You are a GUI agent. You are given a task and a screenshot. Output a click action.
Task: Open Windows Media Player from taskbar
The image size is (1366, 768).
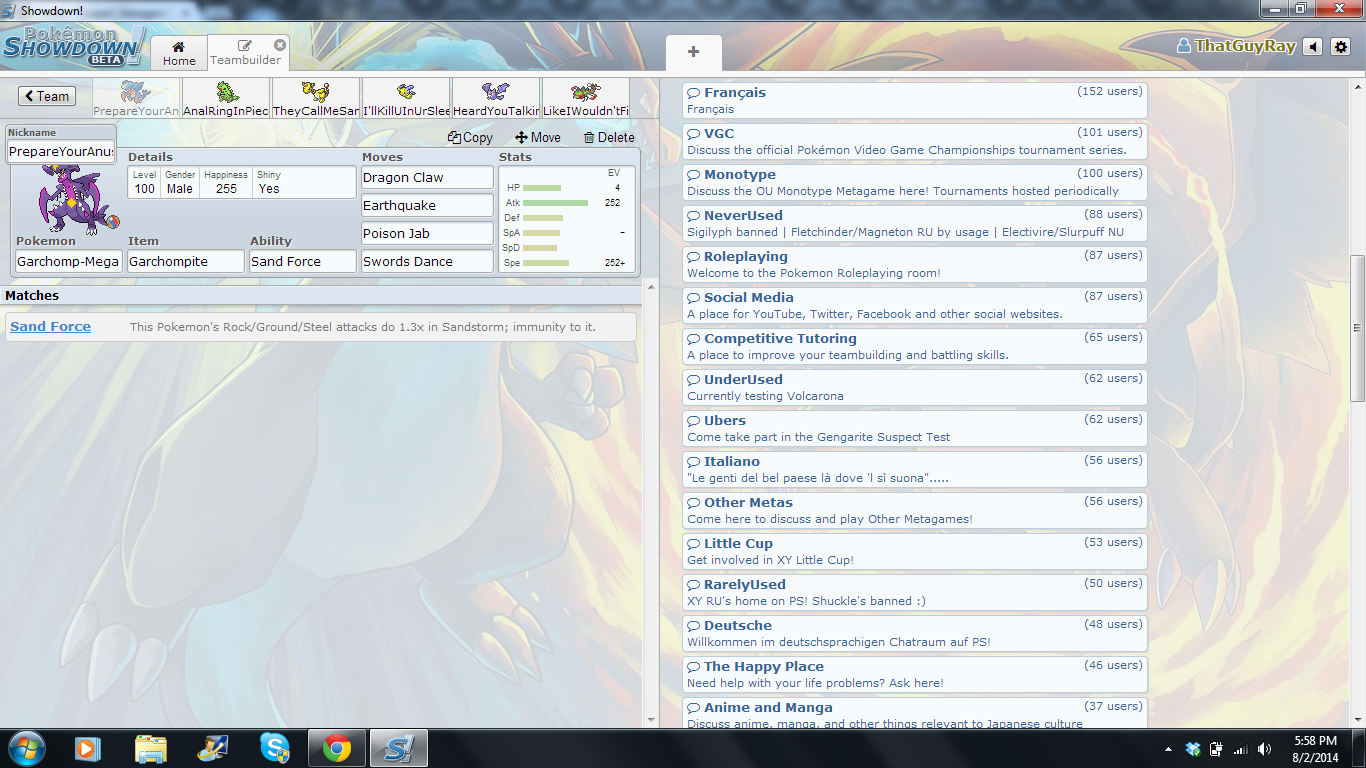88,748
